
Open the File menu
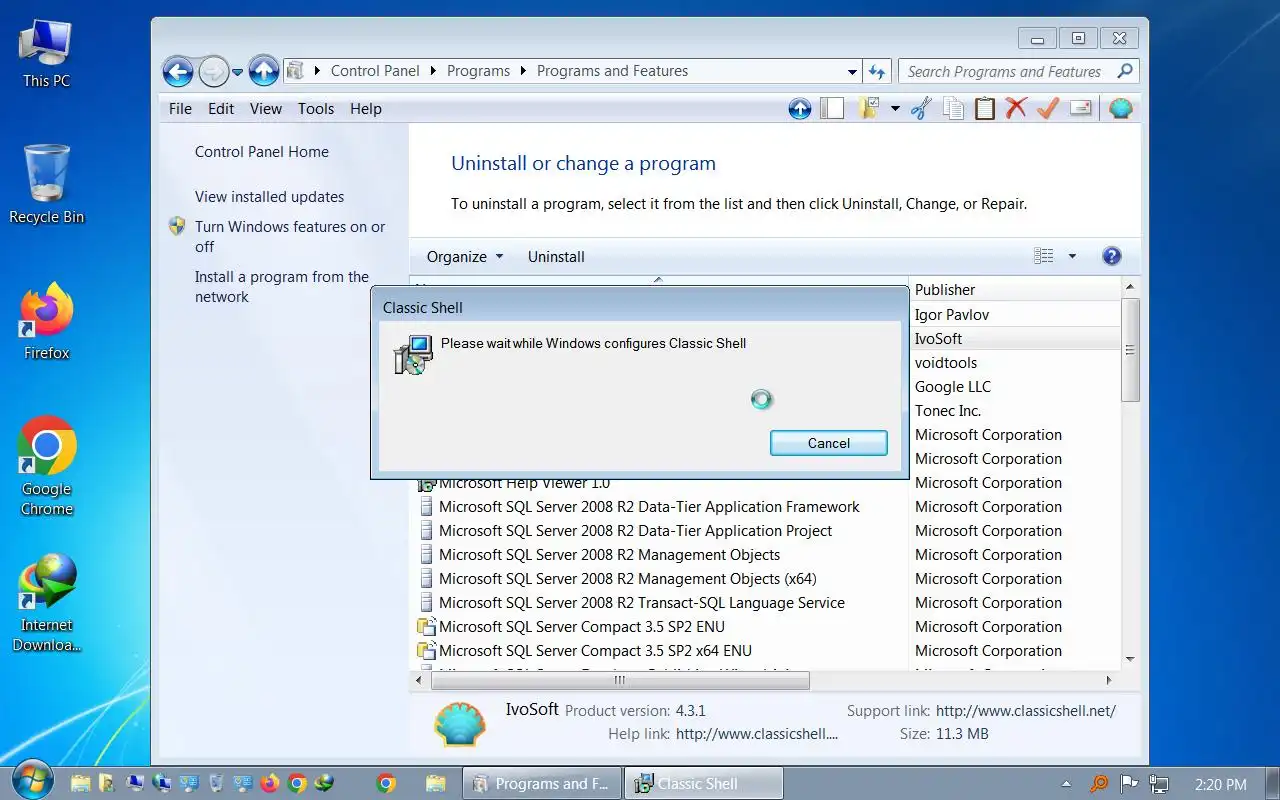(180, 109)
